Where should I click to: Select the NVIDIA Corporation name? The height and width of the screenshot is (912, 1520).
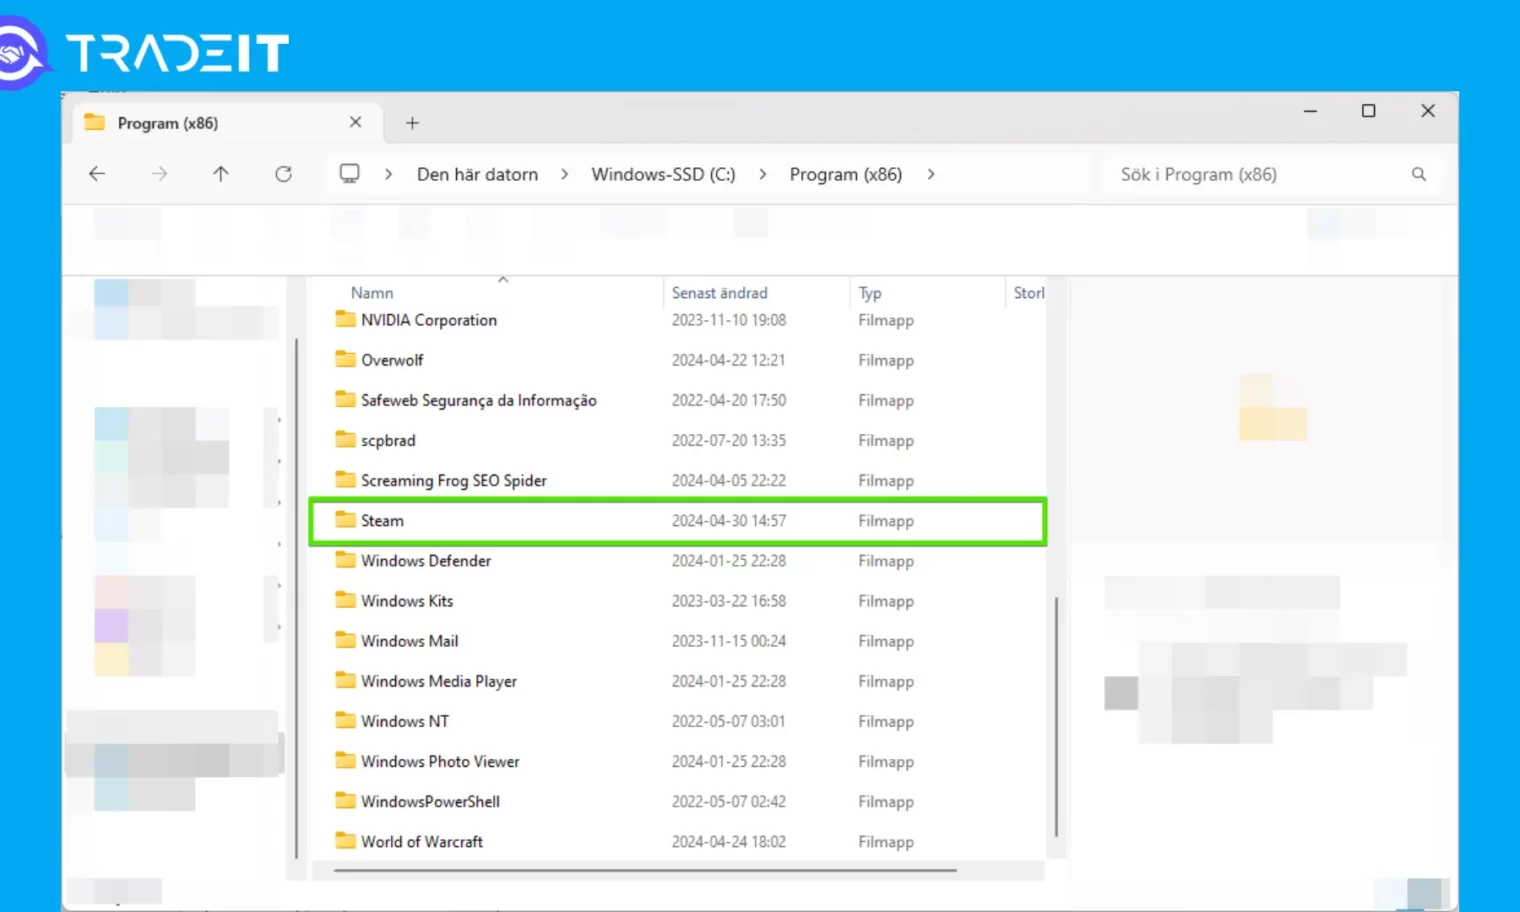tap(429, 320)
